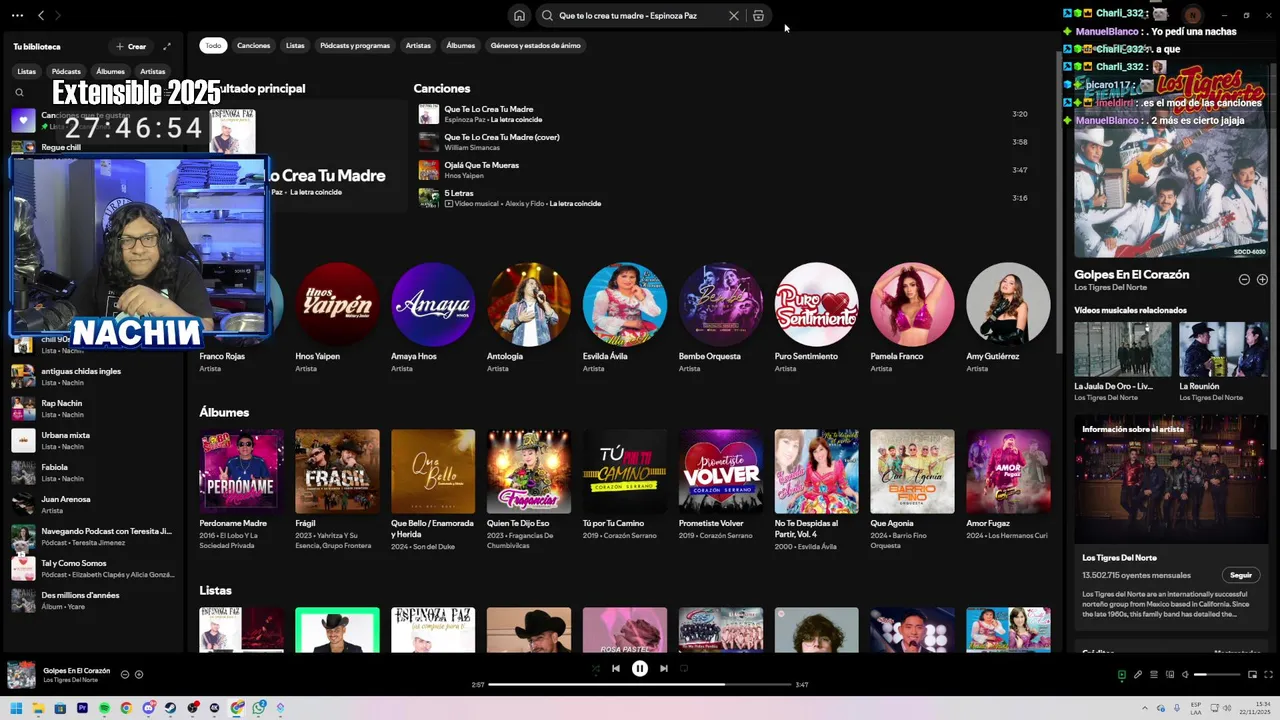The height and width of the screenshot is (720, 1280).
Task: Follow Los Tigres Del Norte with Seguir
Action: 1241,575
